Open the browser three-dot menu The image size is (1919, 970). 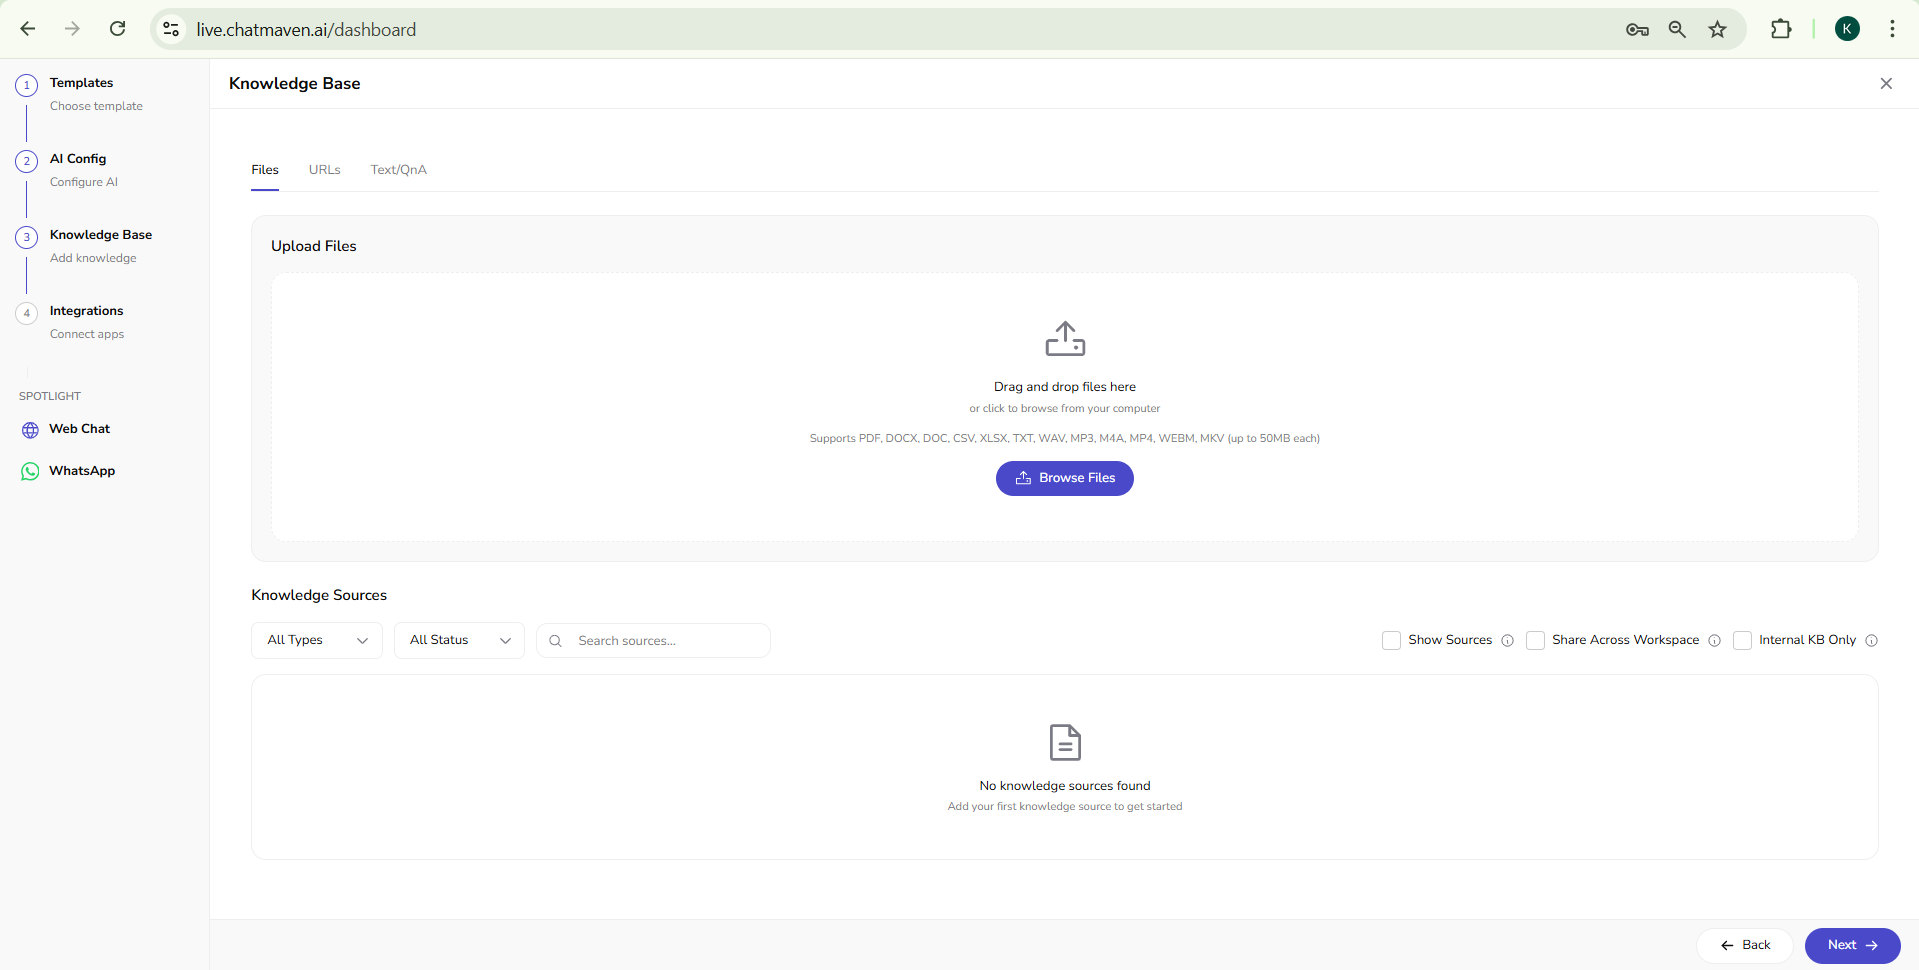[1893, 29]
